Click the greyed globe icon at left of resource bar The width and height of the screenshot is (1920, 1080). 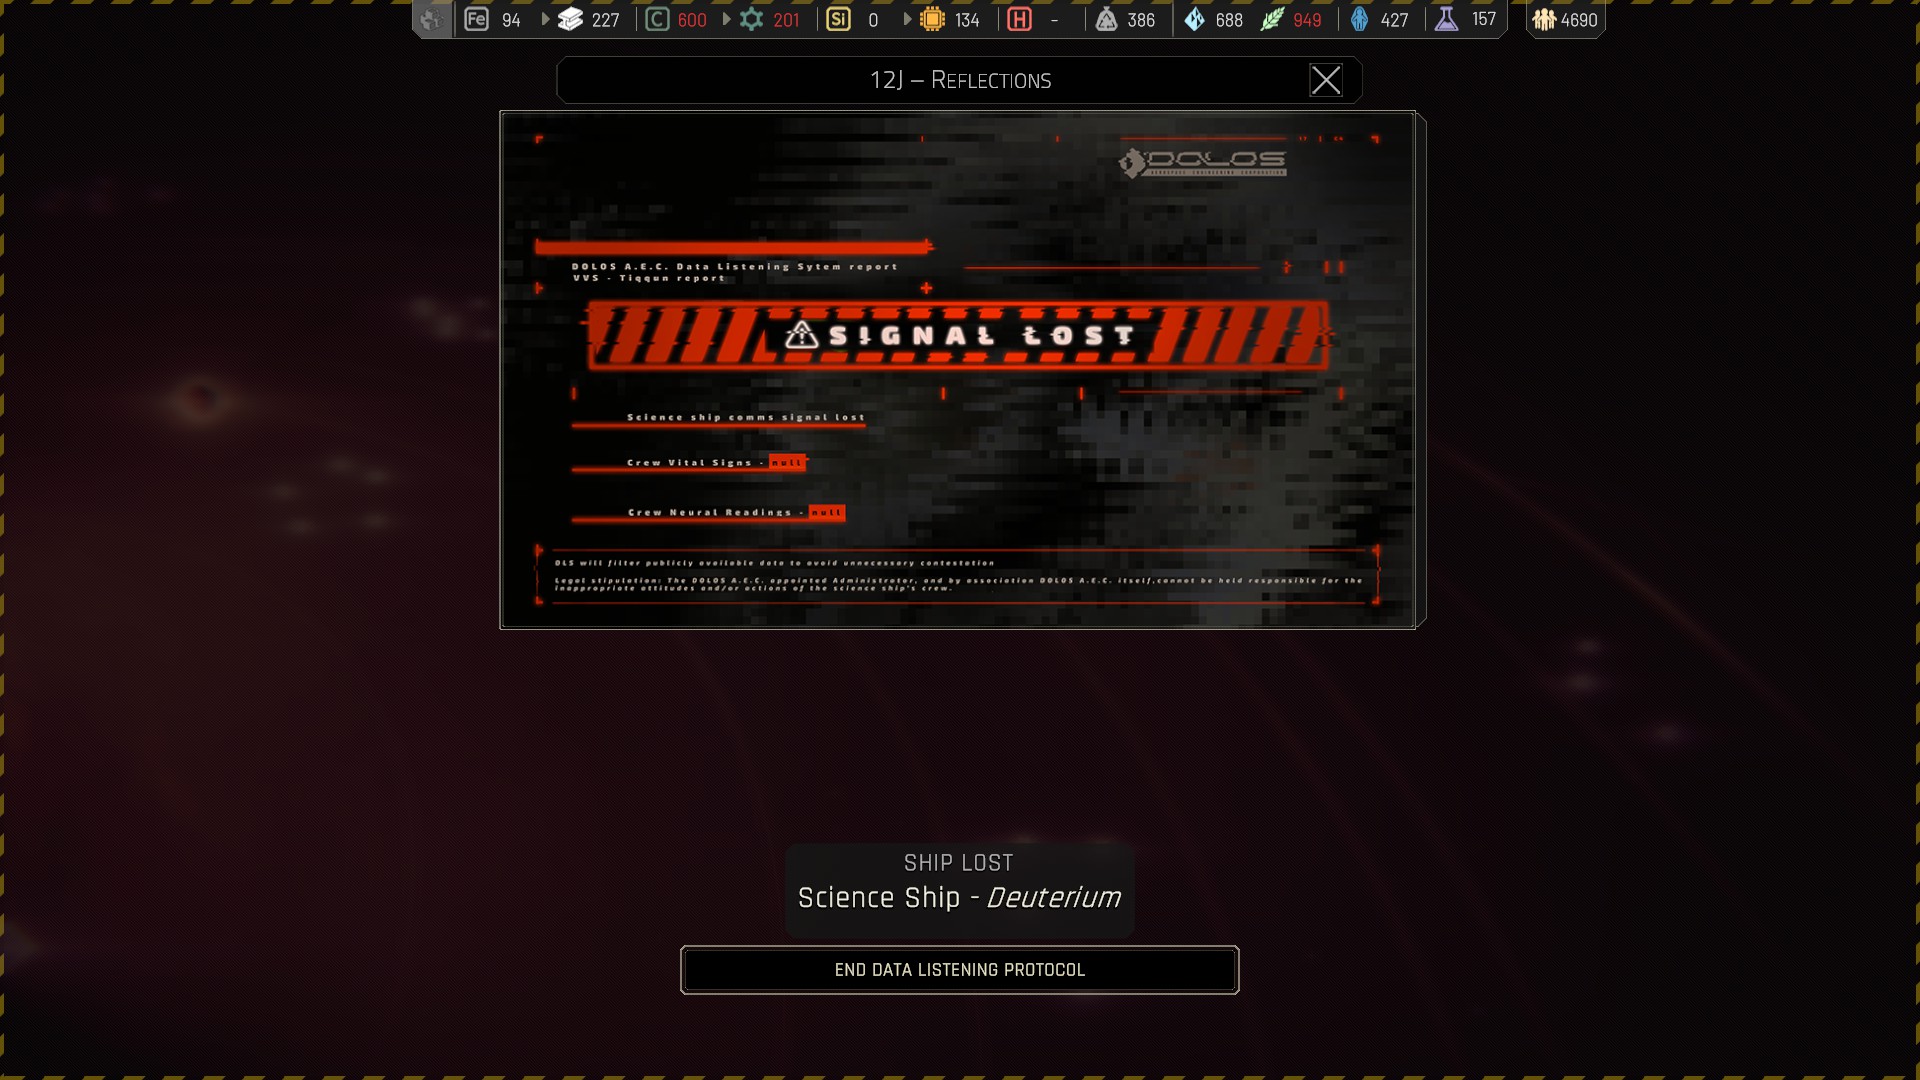point(431,19)
